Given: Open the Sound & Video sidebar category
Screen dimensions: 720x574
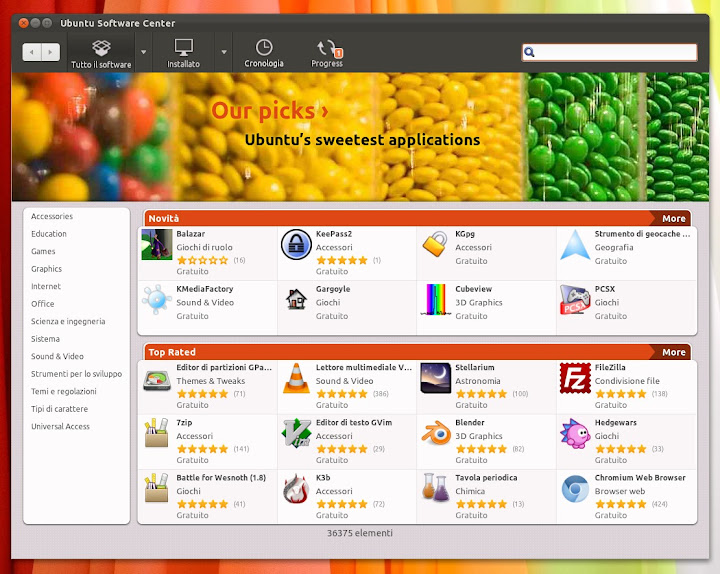Looking at the screenshot, I should [57, 356].
